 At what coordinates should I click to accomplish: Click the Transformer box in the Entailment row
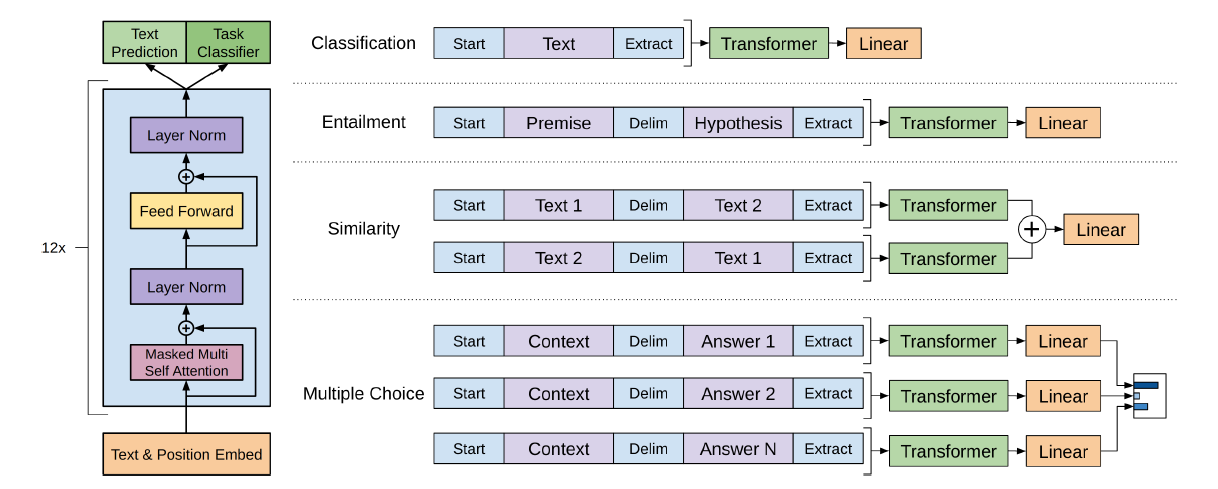(948, 124)
